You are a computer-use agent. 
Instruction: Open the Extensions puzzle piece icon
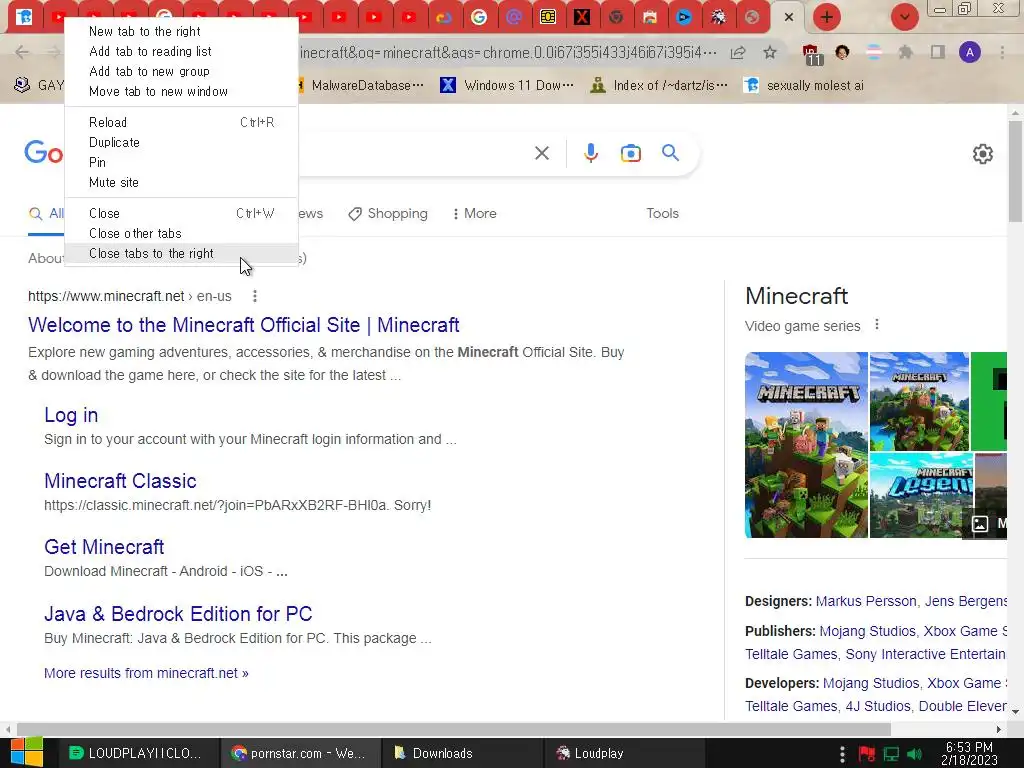905,52
